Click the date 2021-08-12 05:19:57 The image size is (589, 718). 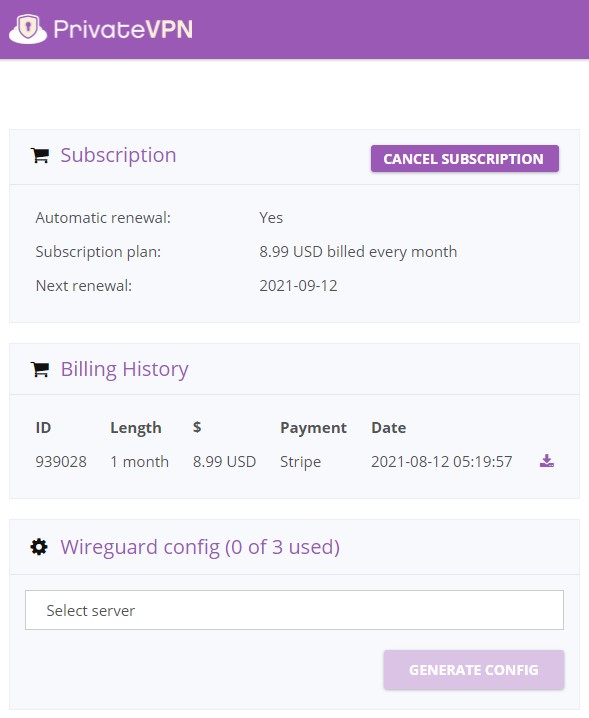(442, 461)
